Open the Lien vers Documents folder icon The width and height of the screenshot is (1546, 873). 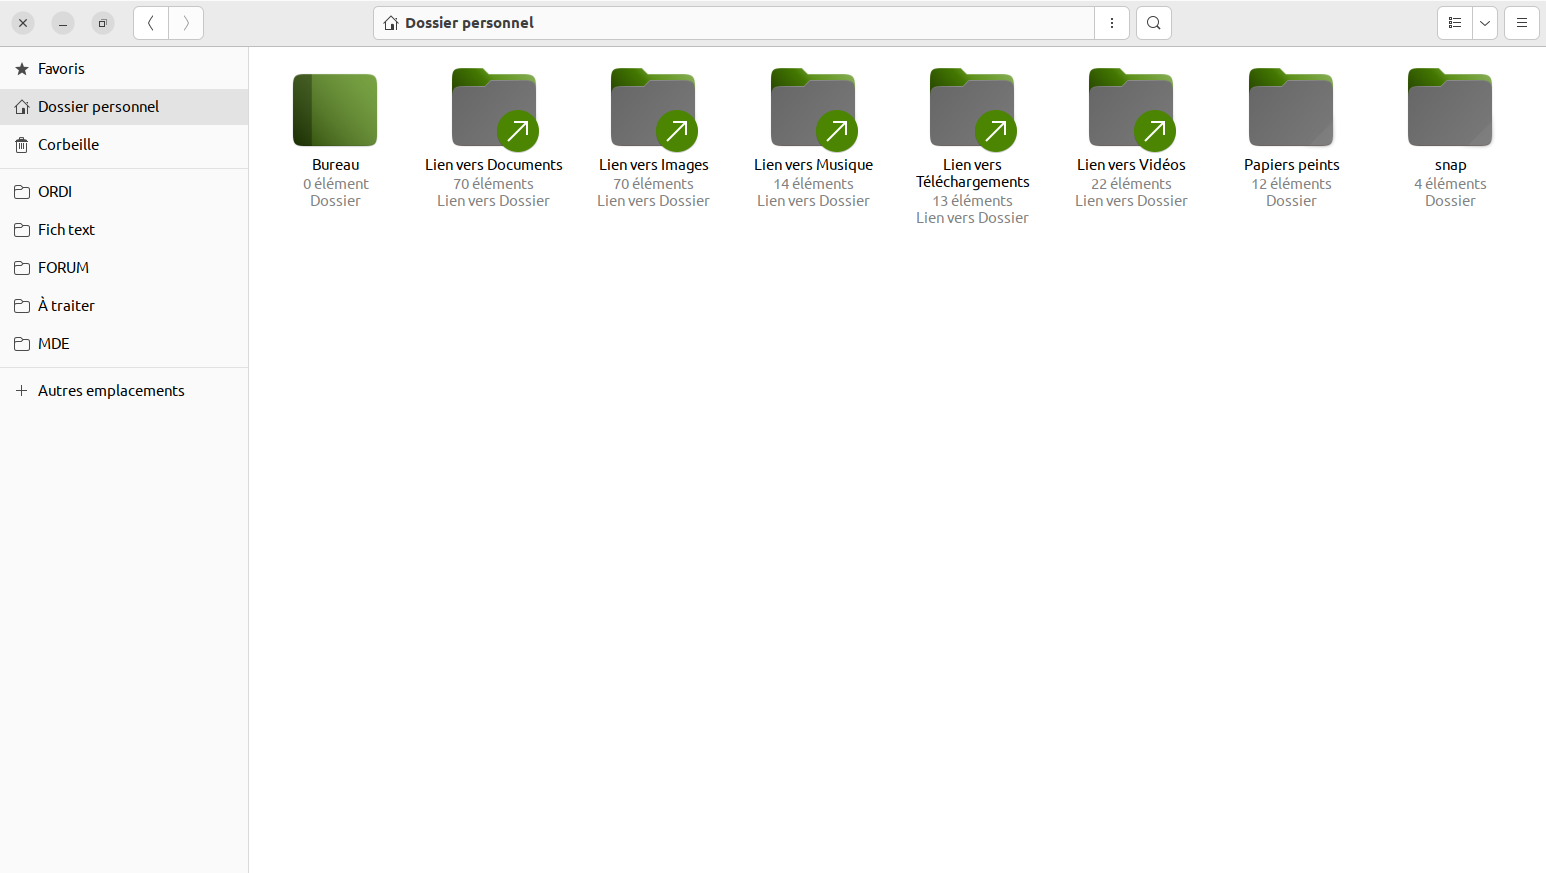point(494,109)
